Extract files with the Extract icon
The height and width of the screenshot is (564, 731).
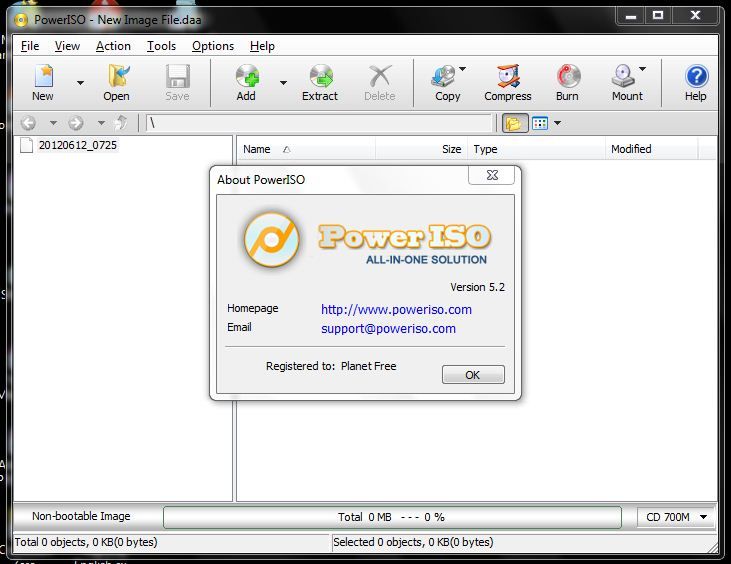coord(320,83)
